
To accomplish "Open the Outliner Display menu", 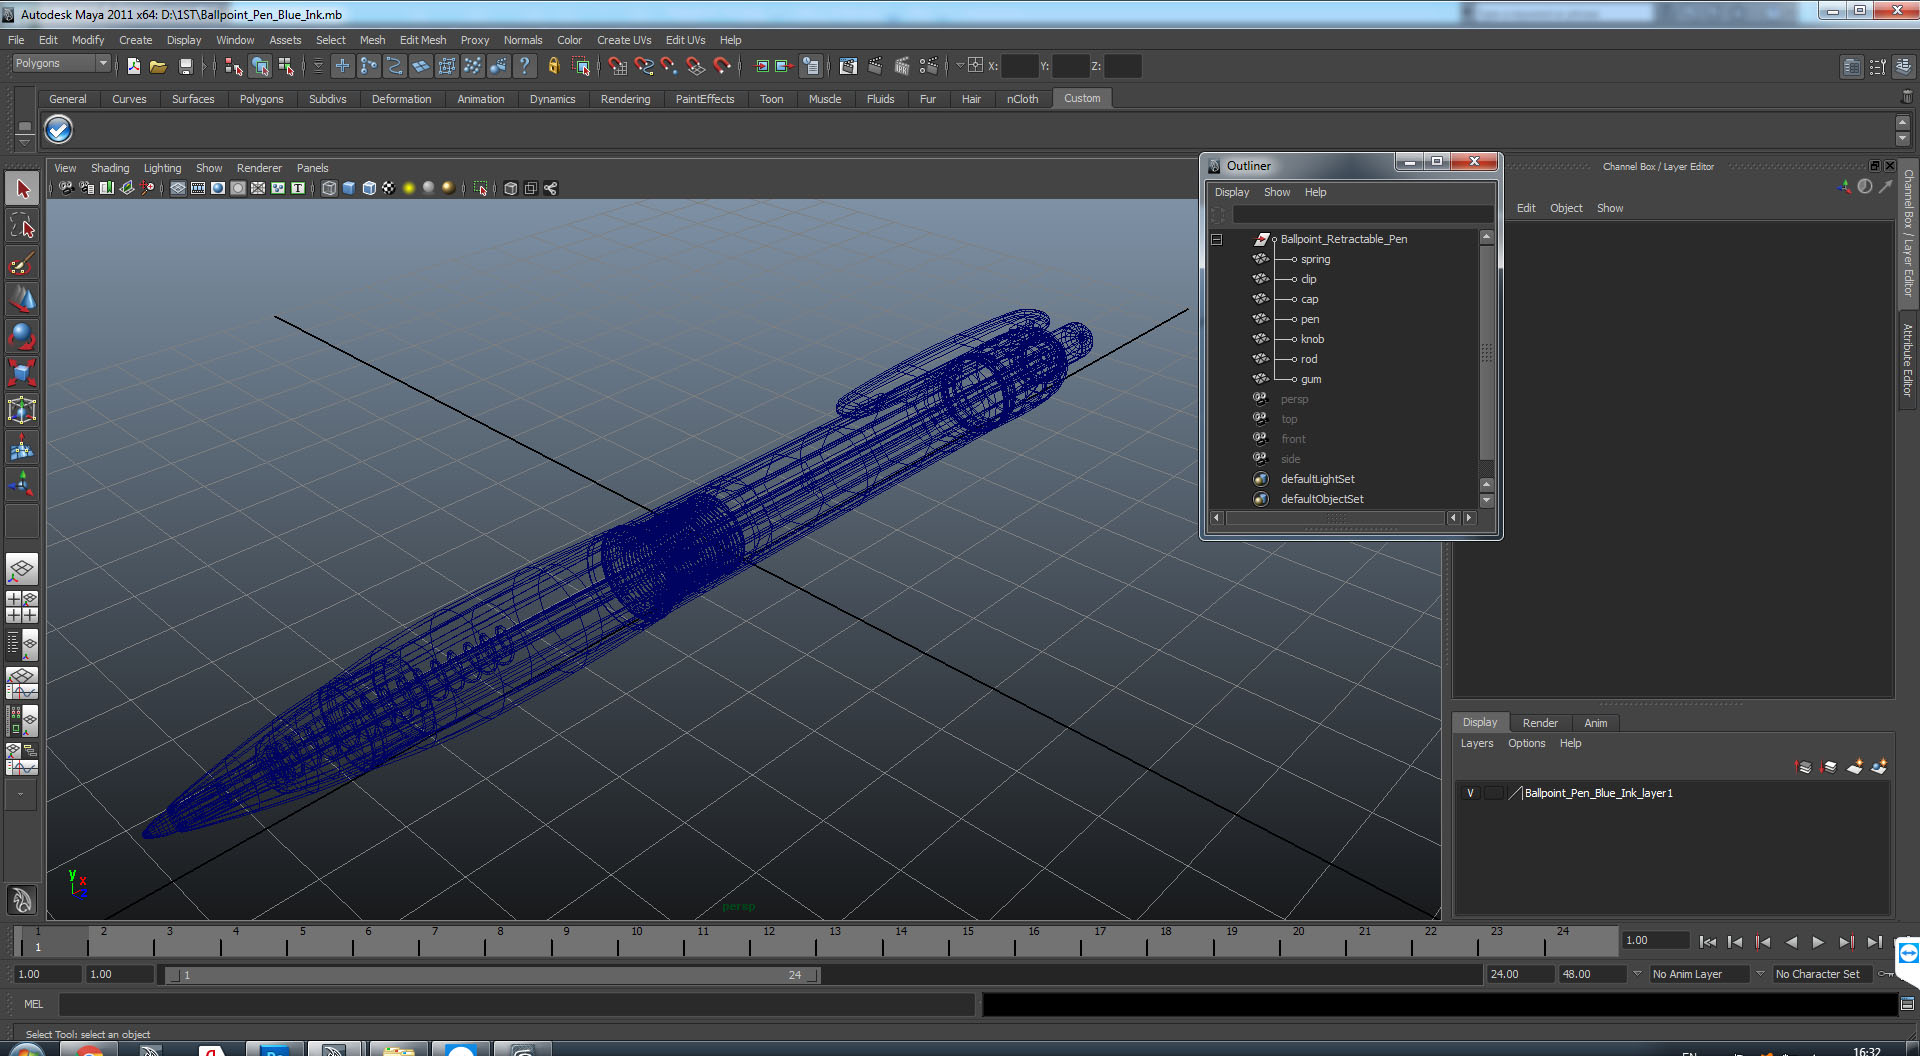I will click(x=1232, y=192).
